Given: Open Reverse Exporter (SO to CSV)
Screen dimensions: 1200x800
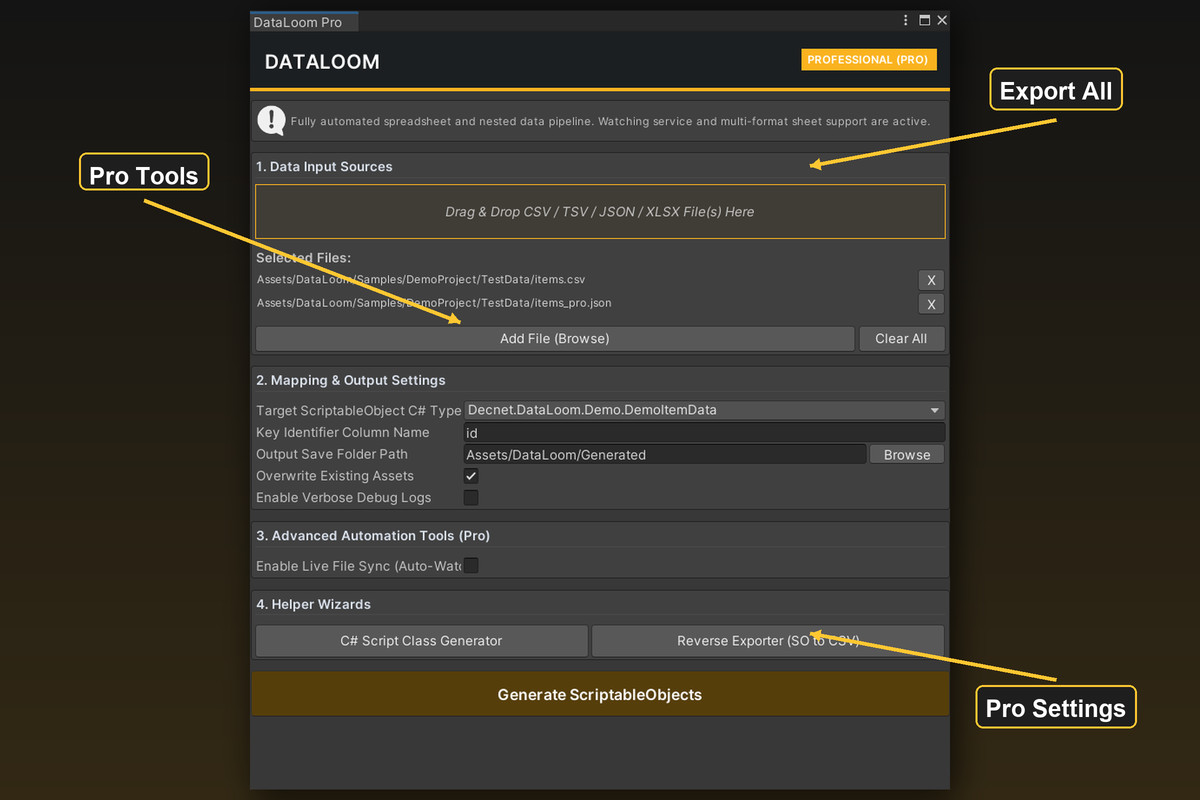Looking at the screenshot, I should point(768,641).
